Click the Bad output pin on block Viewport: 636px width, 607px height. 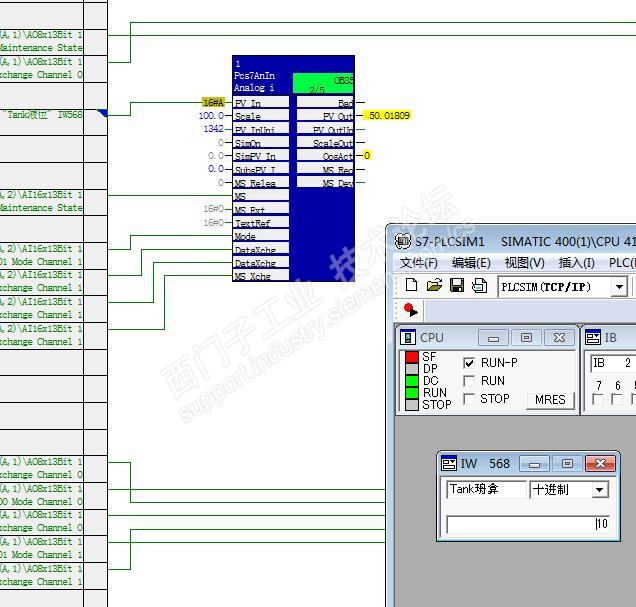(x=325, y=102)
